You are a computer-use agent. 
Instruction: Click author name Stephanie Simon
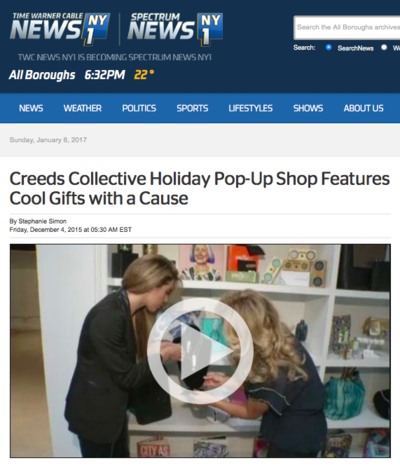coord(42,221)
